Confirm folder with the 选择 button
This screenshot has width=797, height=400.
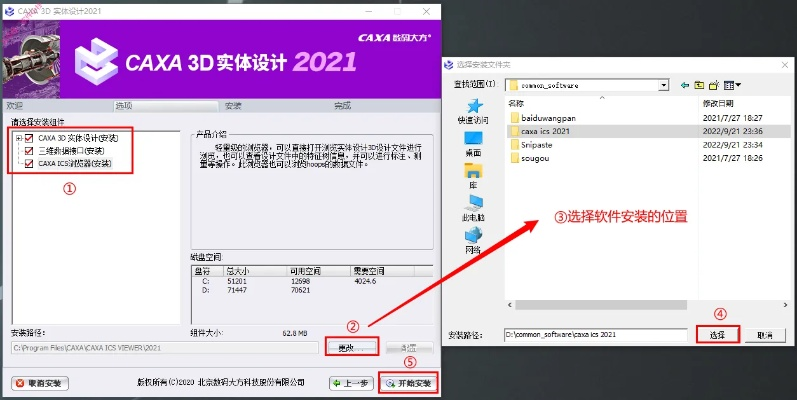717,335
